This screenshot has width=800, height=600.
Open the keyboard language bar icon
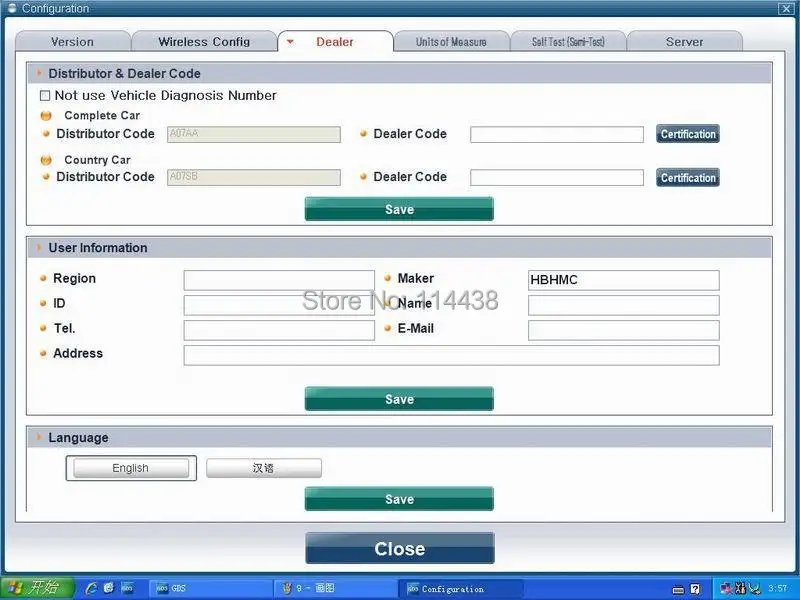point(678,589)
